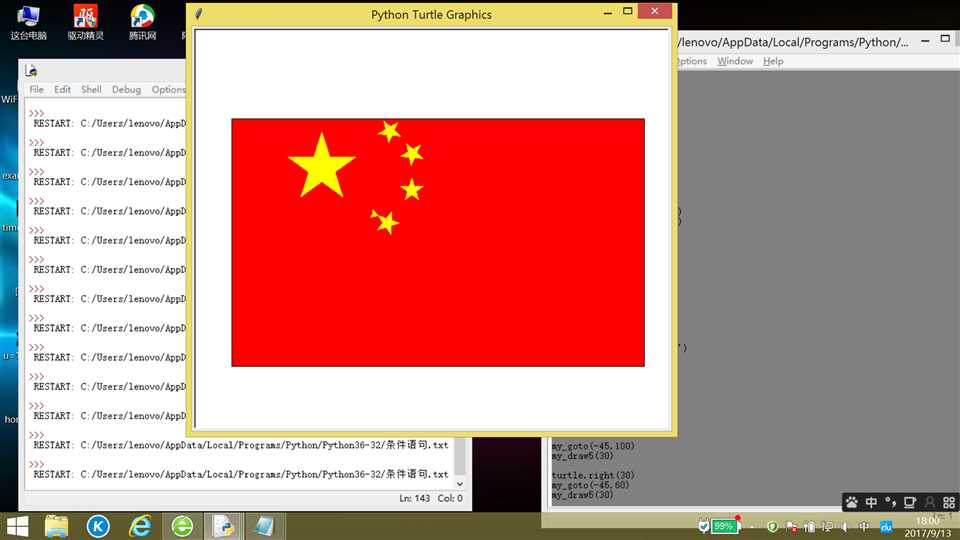Open the Edit menu in IDLE Shell
The width and height of the screenshot is (960, 540).
coord(62,89)
